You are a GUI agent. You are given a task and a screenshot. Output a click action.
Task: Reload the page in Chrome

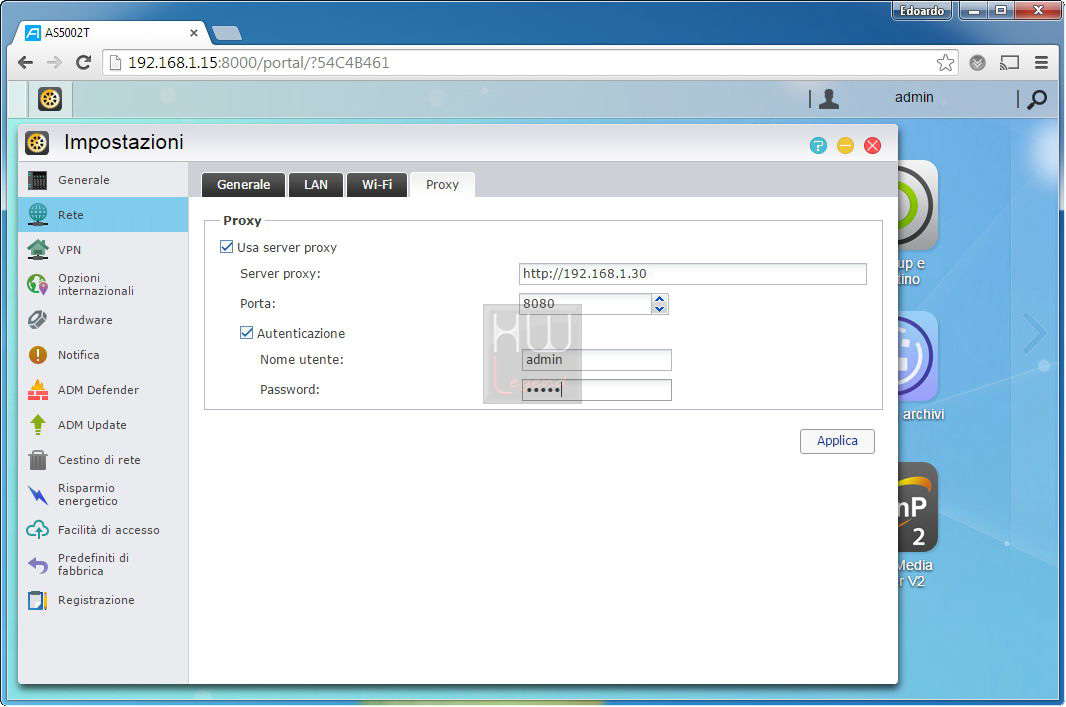coord(84,63)
